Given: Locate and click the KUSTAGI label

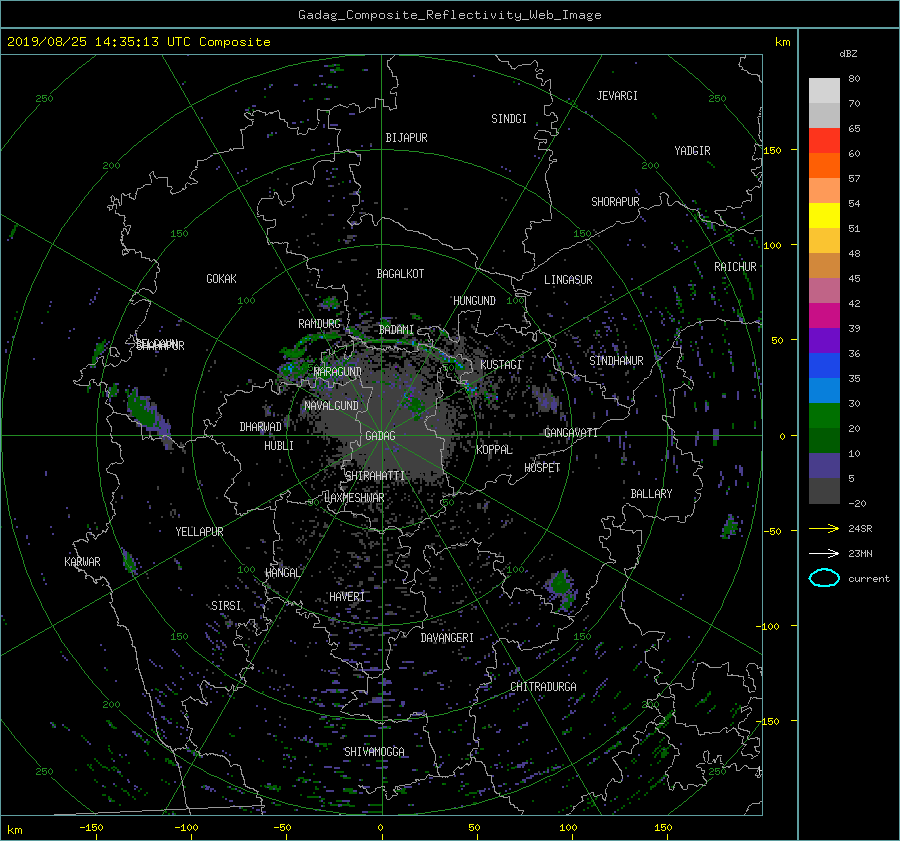Looking at the screenshot, I should point(501,365).
